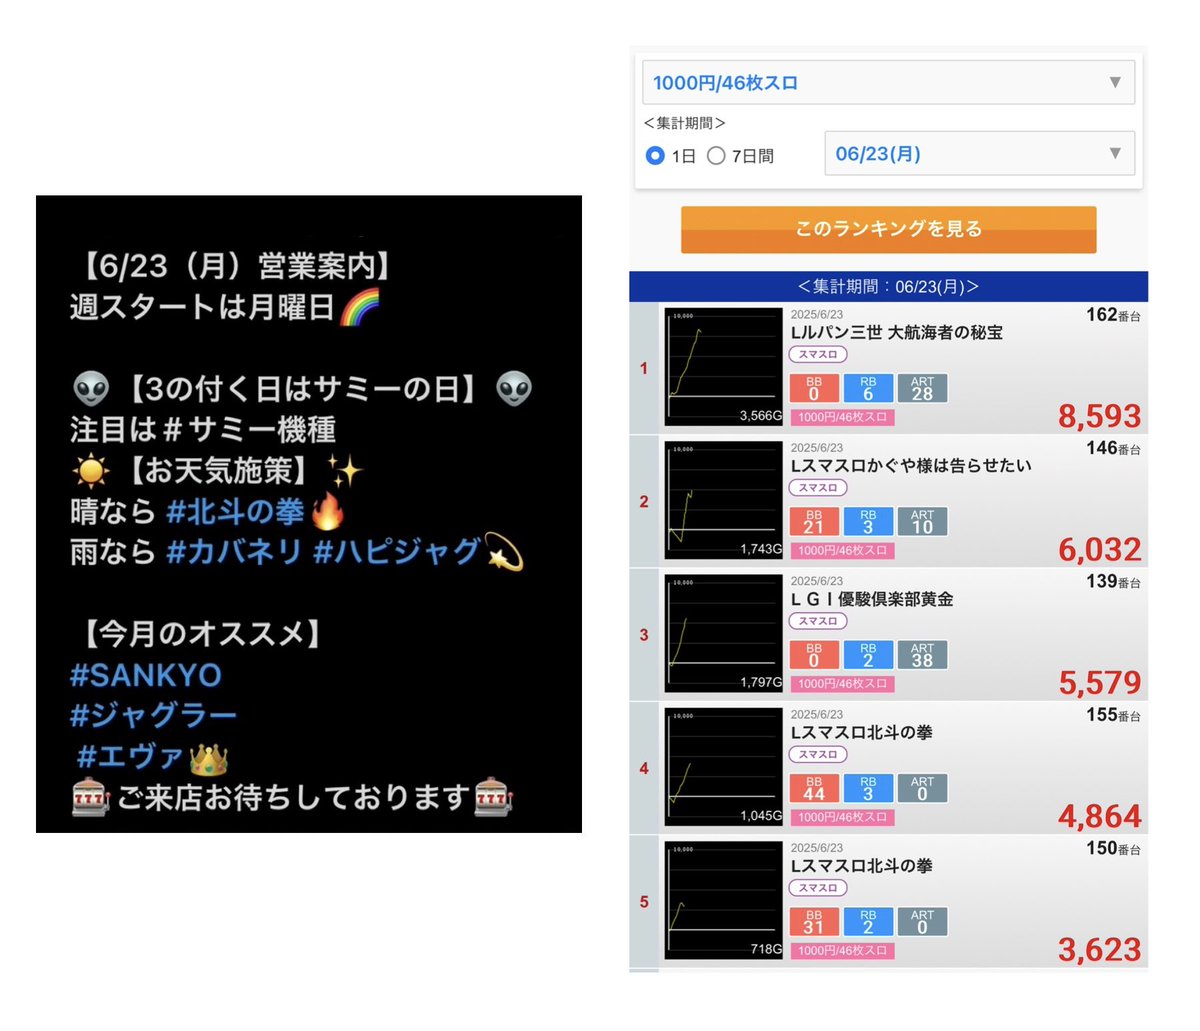This screenshot has height=1031, width=1200.
Task: Click the 4,864 score value
Action: (x=1100, y=816)
